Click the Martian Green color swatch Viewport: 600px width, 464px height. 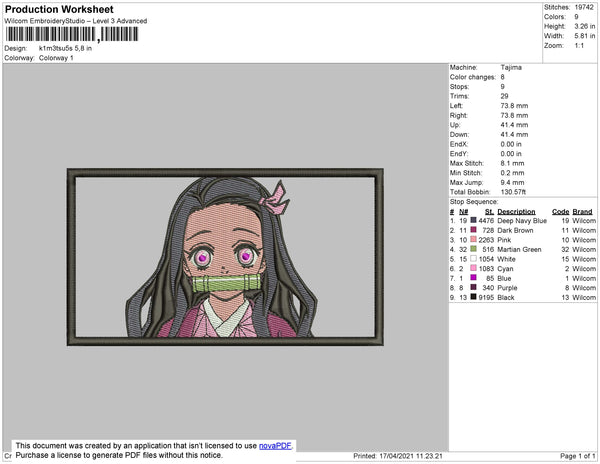473,249
